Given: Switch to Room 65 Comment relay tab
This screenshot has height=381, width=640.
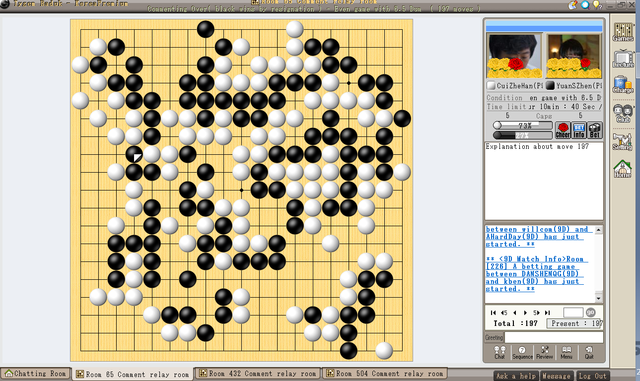Looking at the screenshot, I should [133, 374].
